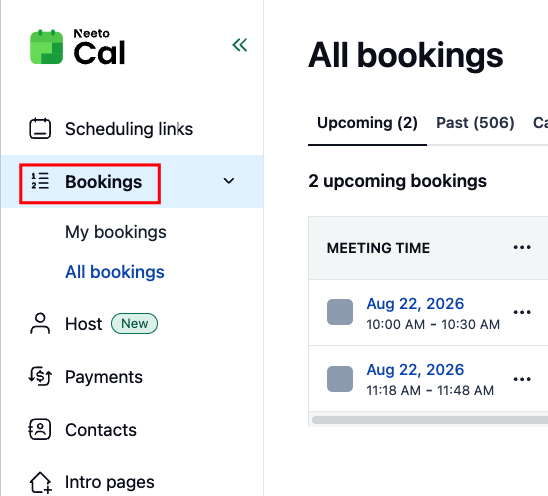The width and height of the screenshot is (548, 496).
Task: Open the My bookings page
Action: tap(116, 232)
